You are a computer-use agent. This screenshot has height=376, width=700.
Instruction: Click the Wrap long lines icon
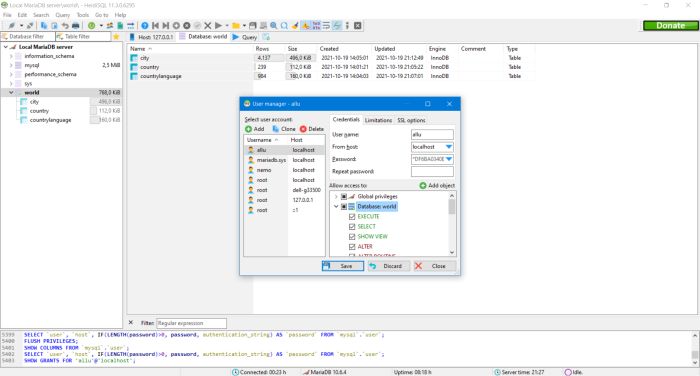(x=326, y=25)
